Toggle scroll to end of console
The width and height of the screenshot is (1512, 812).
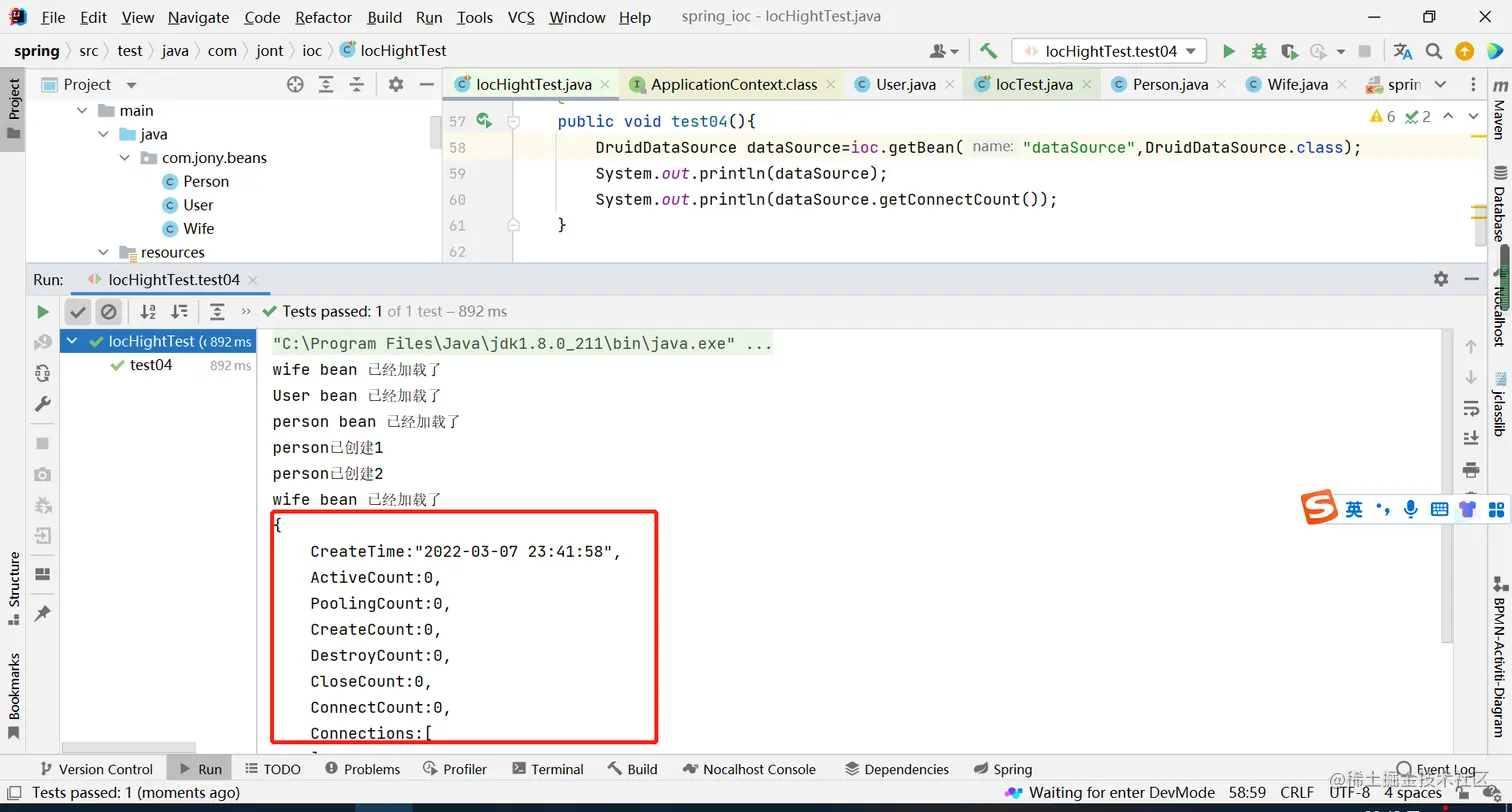click(x=1471, y=439)
